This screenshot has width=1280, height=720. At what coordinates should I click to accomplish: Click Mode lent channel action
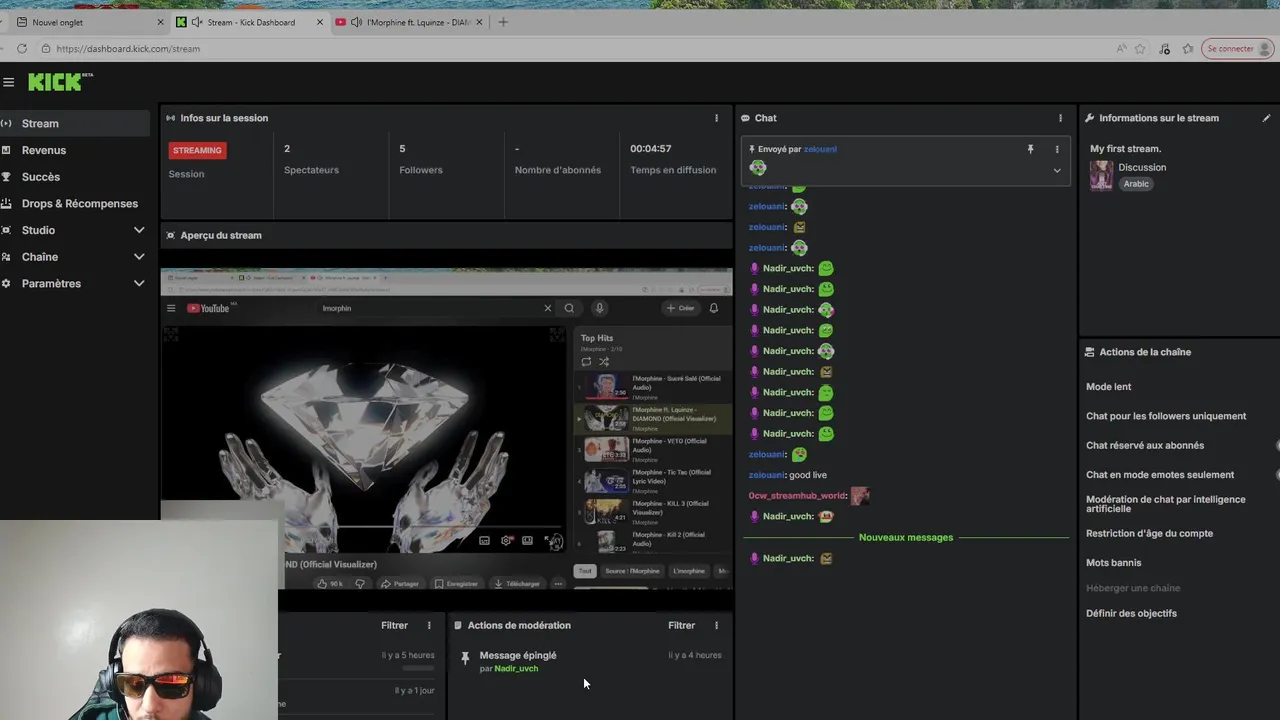(x=1109, y=387)
